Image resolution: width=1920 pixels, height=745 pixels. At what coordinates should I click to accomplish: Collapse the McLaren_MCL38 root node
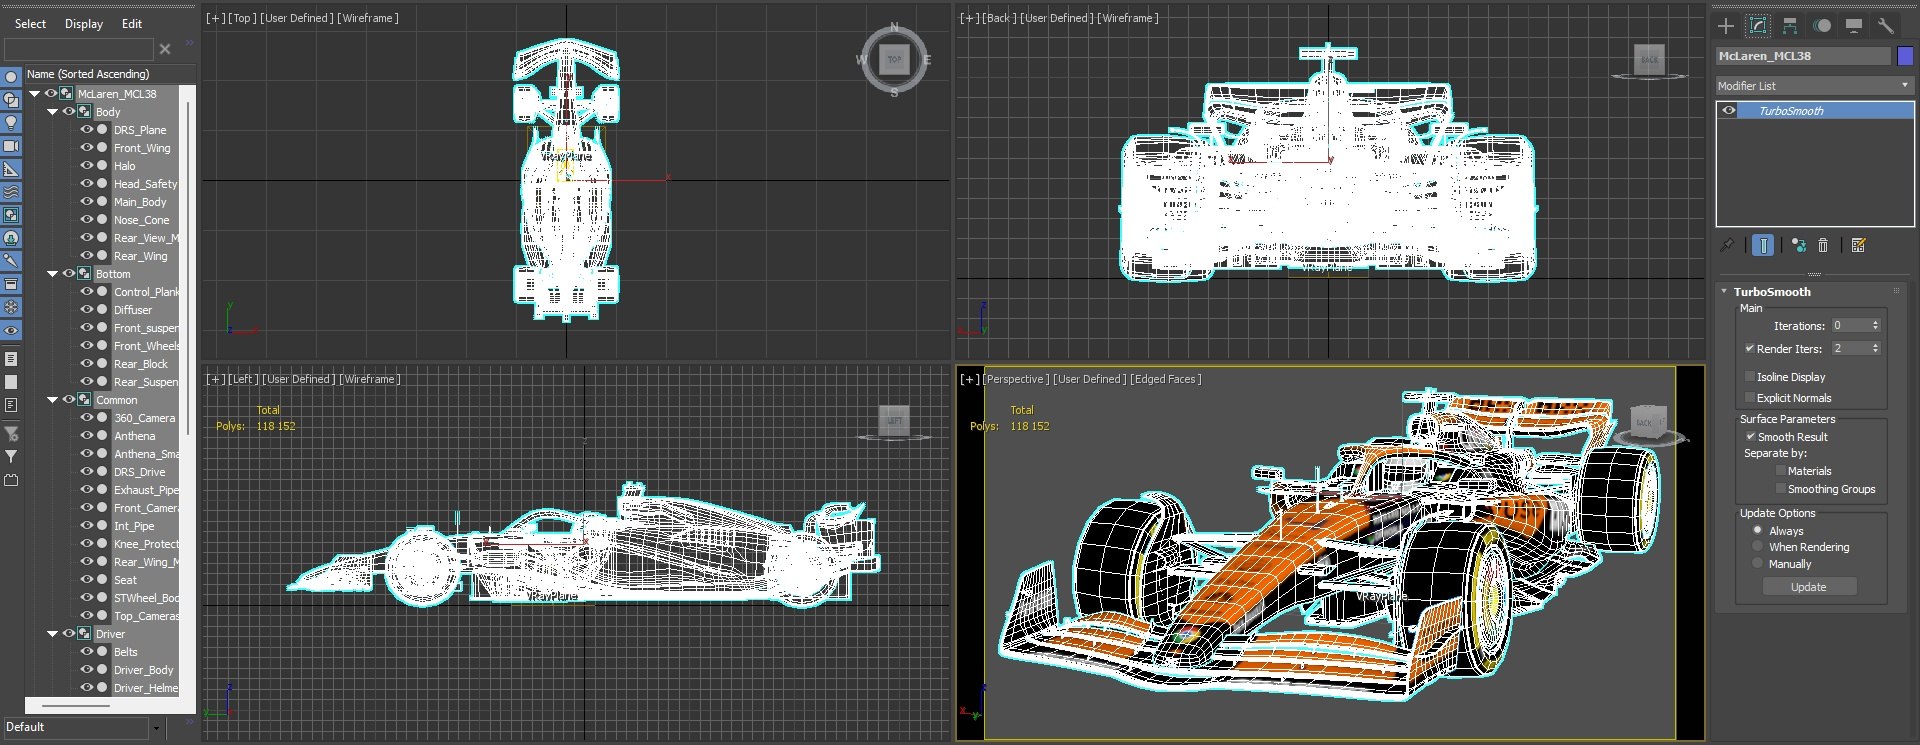35,94
